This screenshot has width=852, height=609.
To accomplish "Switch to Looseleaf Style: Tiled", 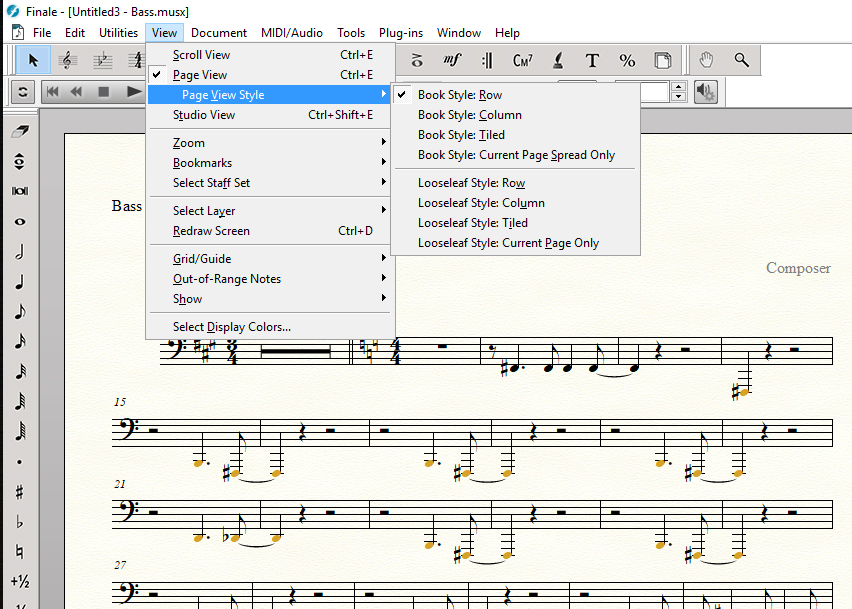I will coord(472,223).
